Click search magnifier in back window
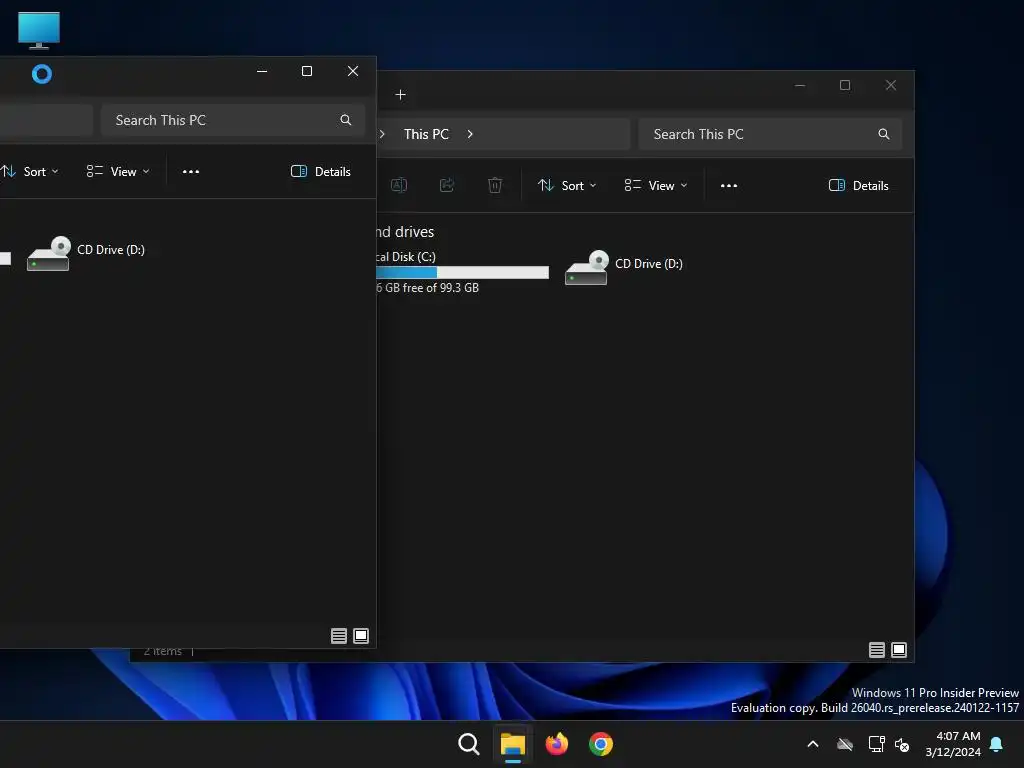 [884, 134]
